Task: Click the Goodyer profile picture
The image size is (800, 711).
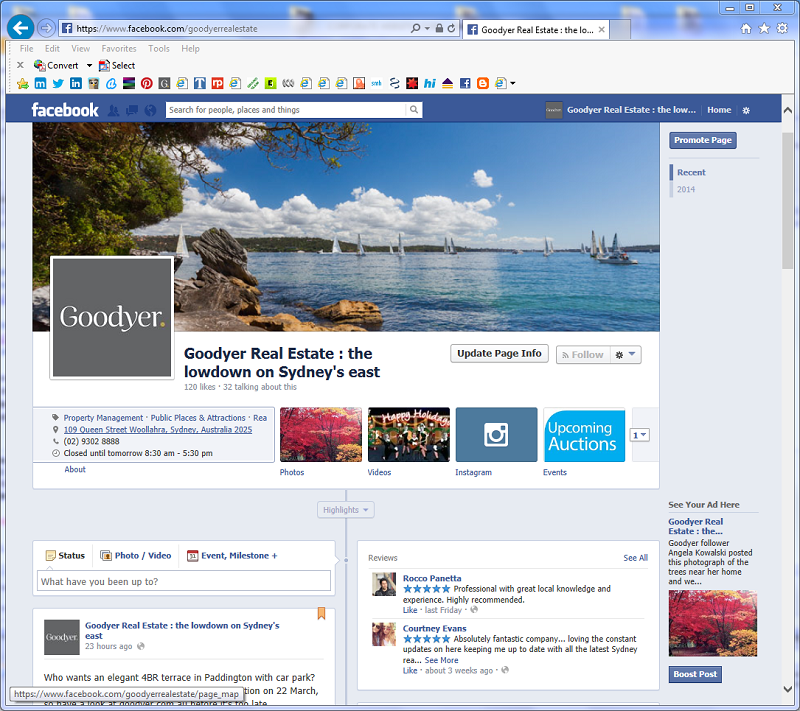Action: point(112,317)
